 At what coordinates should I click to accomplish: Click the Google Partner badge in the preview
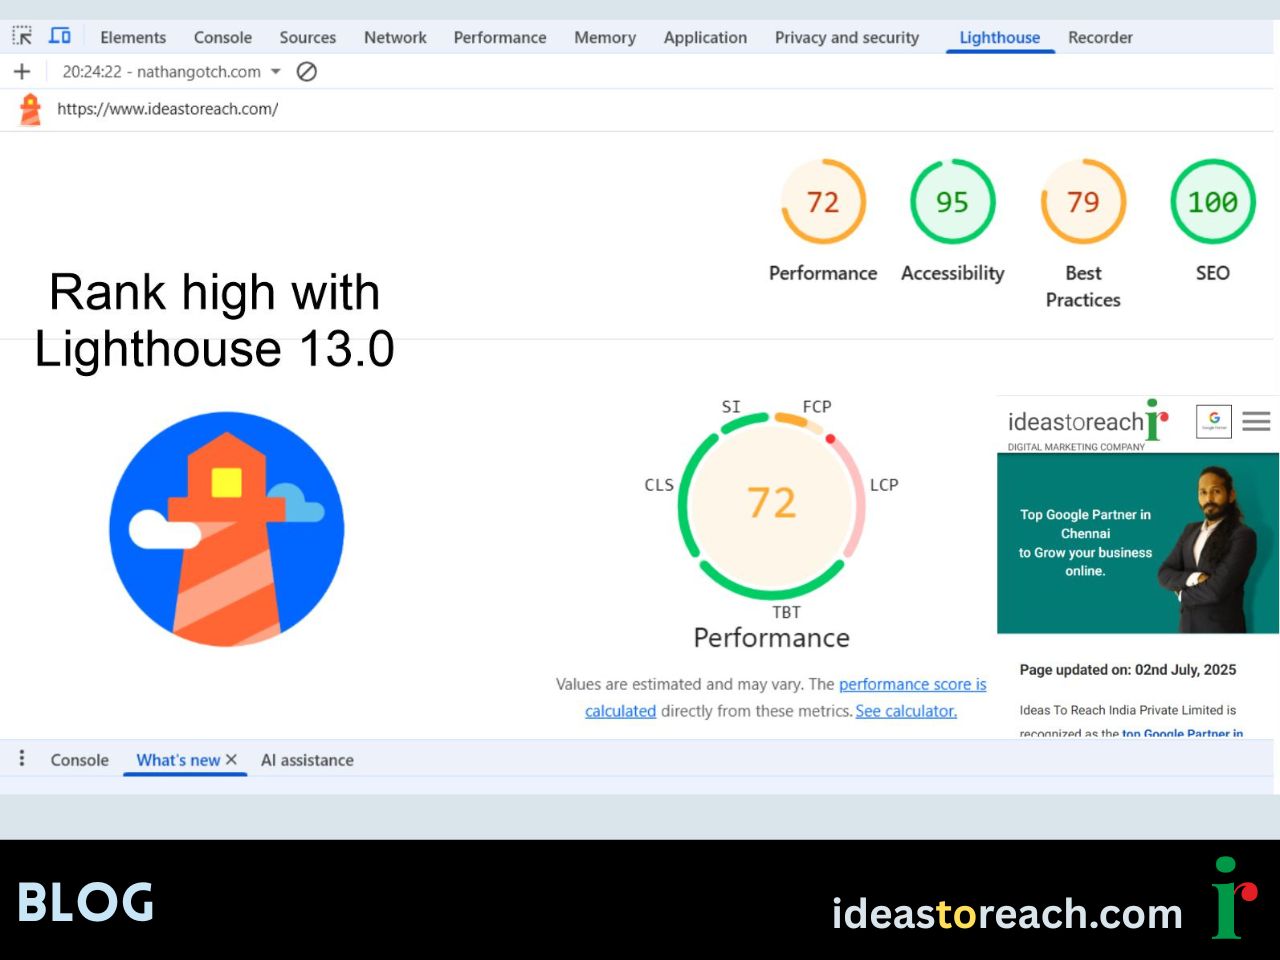[1213, 421]
